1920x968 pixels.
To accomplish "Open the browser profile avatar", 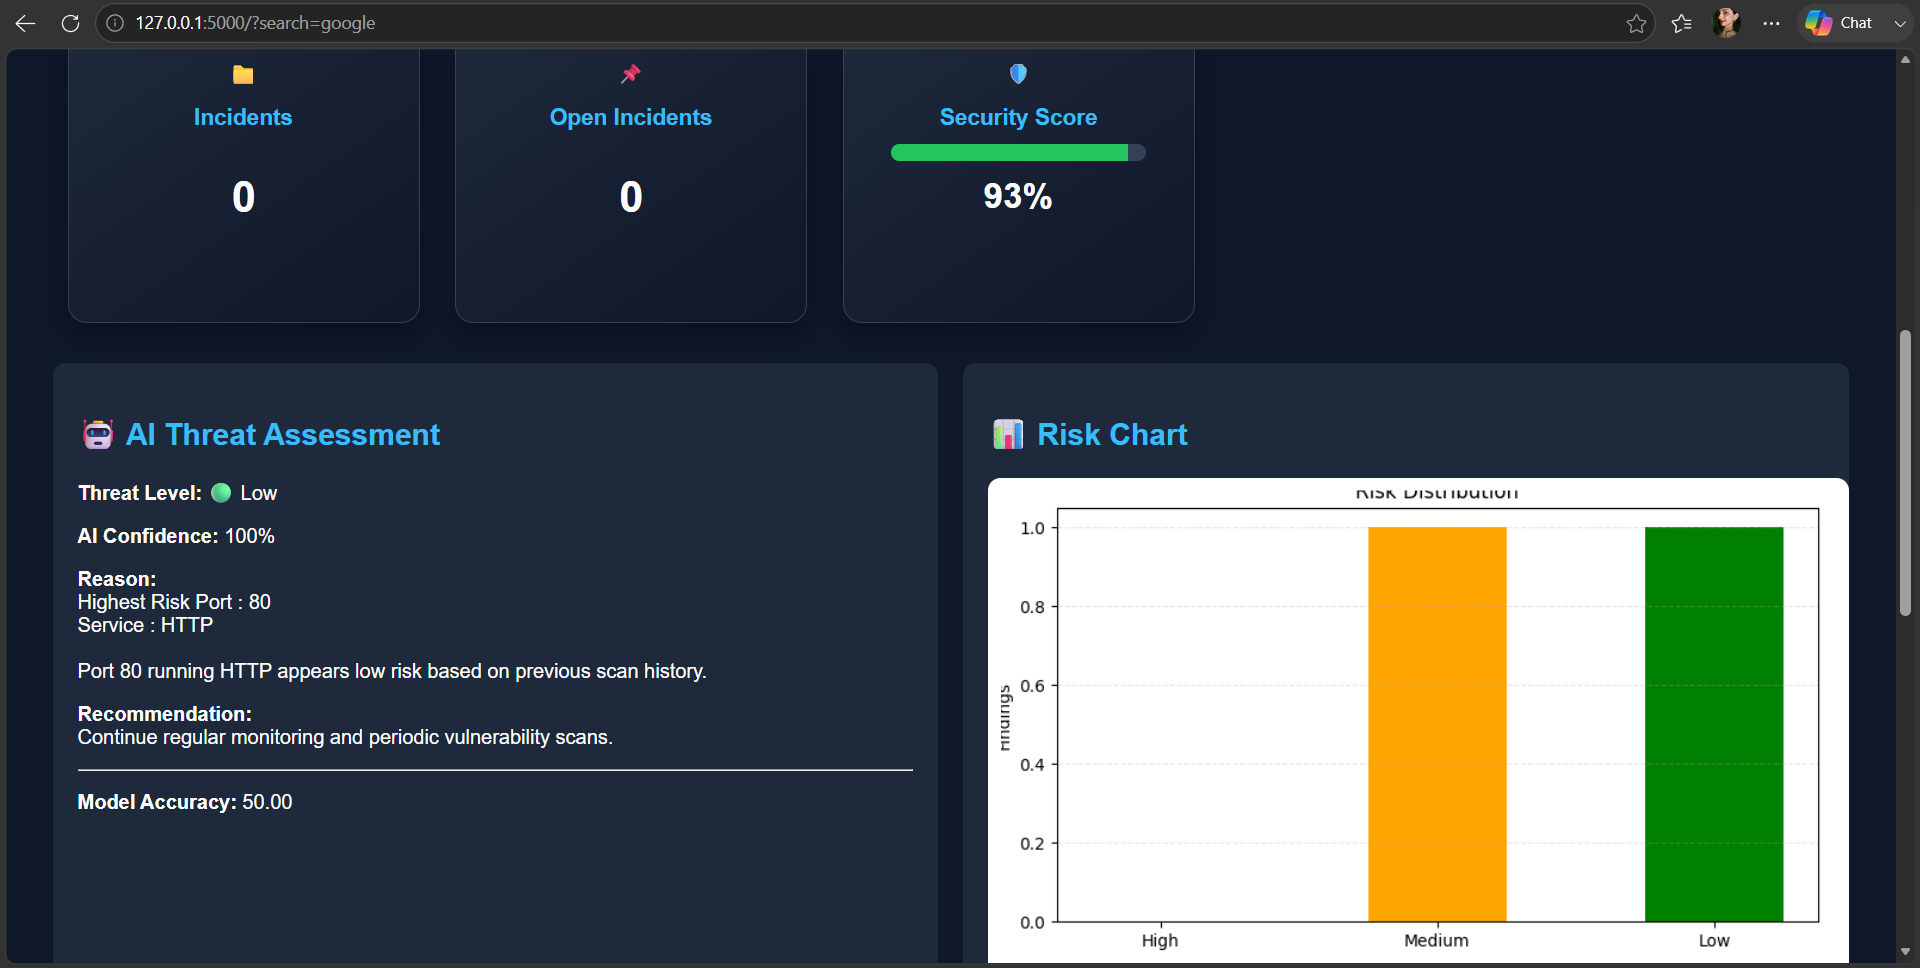I will (x=1727, y=23).
